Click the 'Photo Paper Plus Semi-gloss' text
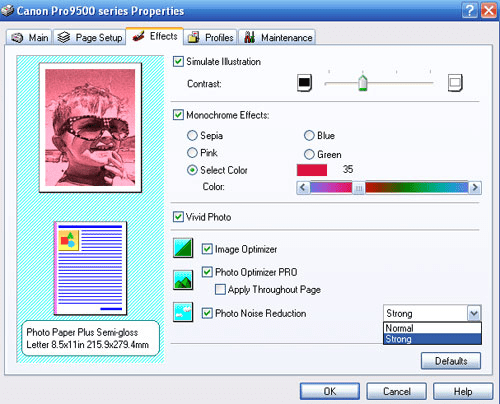This screenshot has height=404, width=500. tap(82, 332)
